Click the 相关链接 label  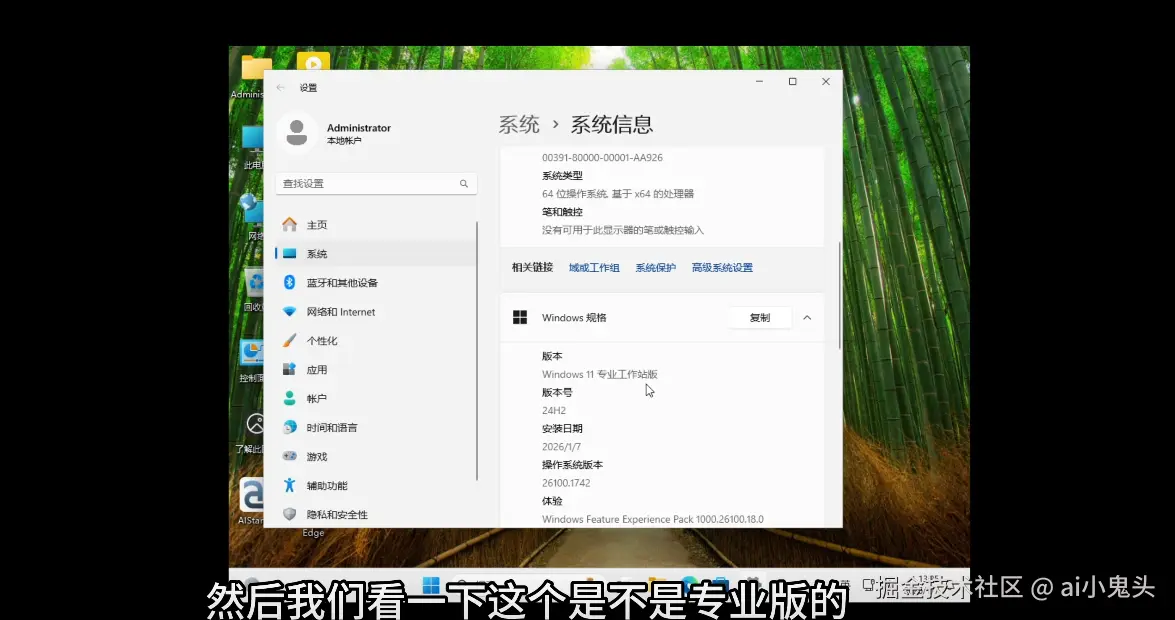point(532,268)
